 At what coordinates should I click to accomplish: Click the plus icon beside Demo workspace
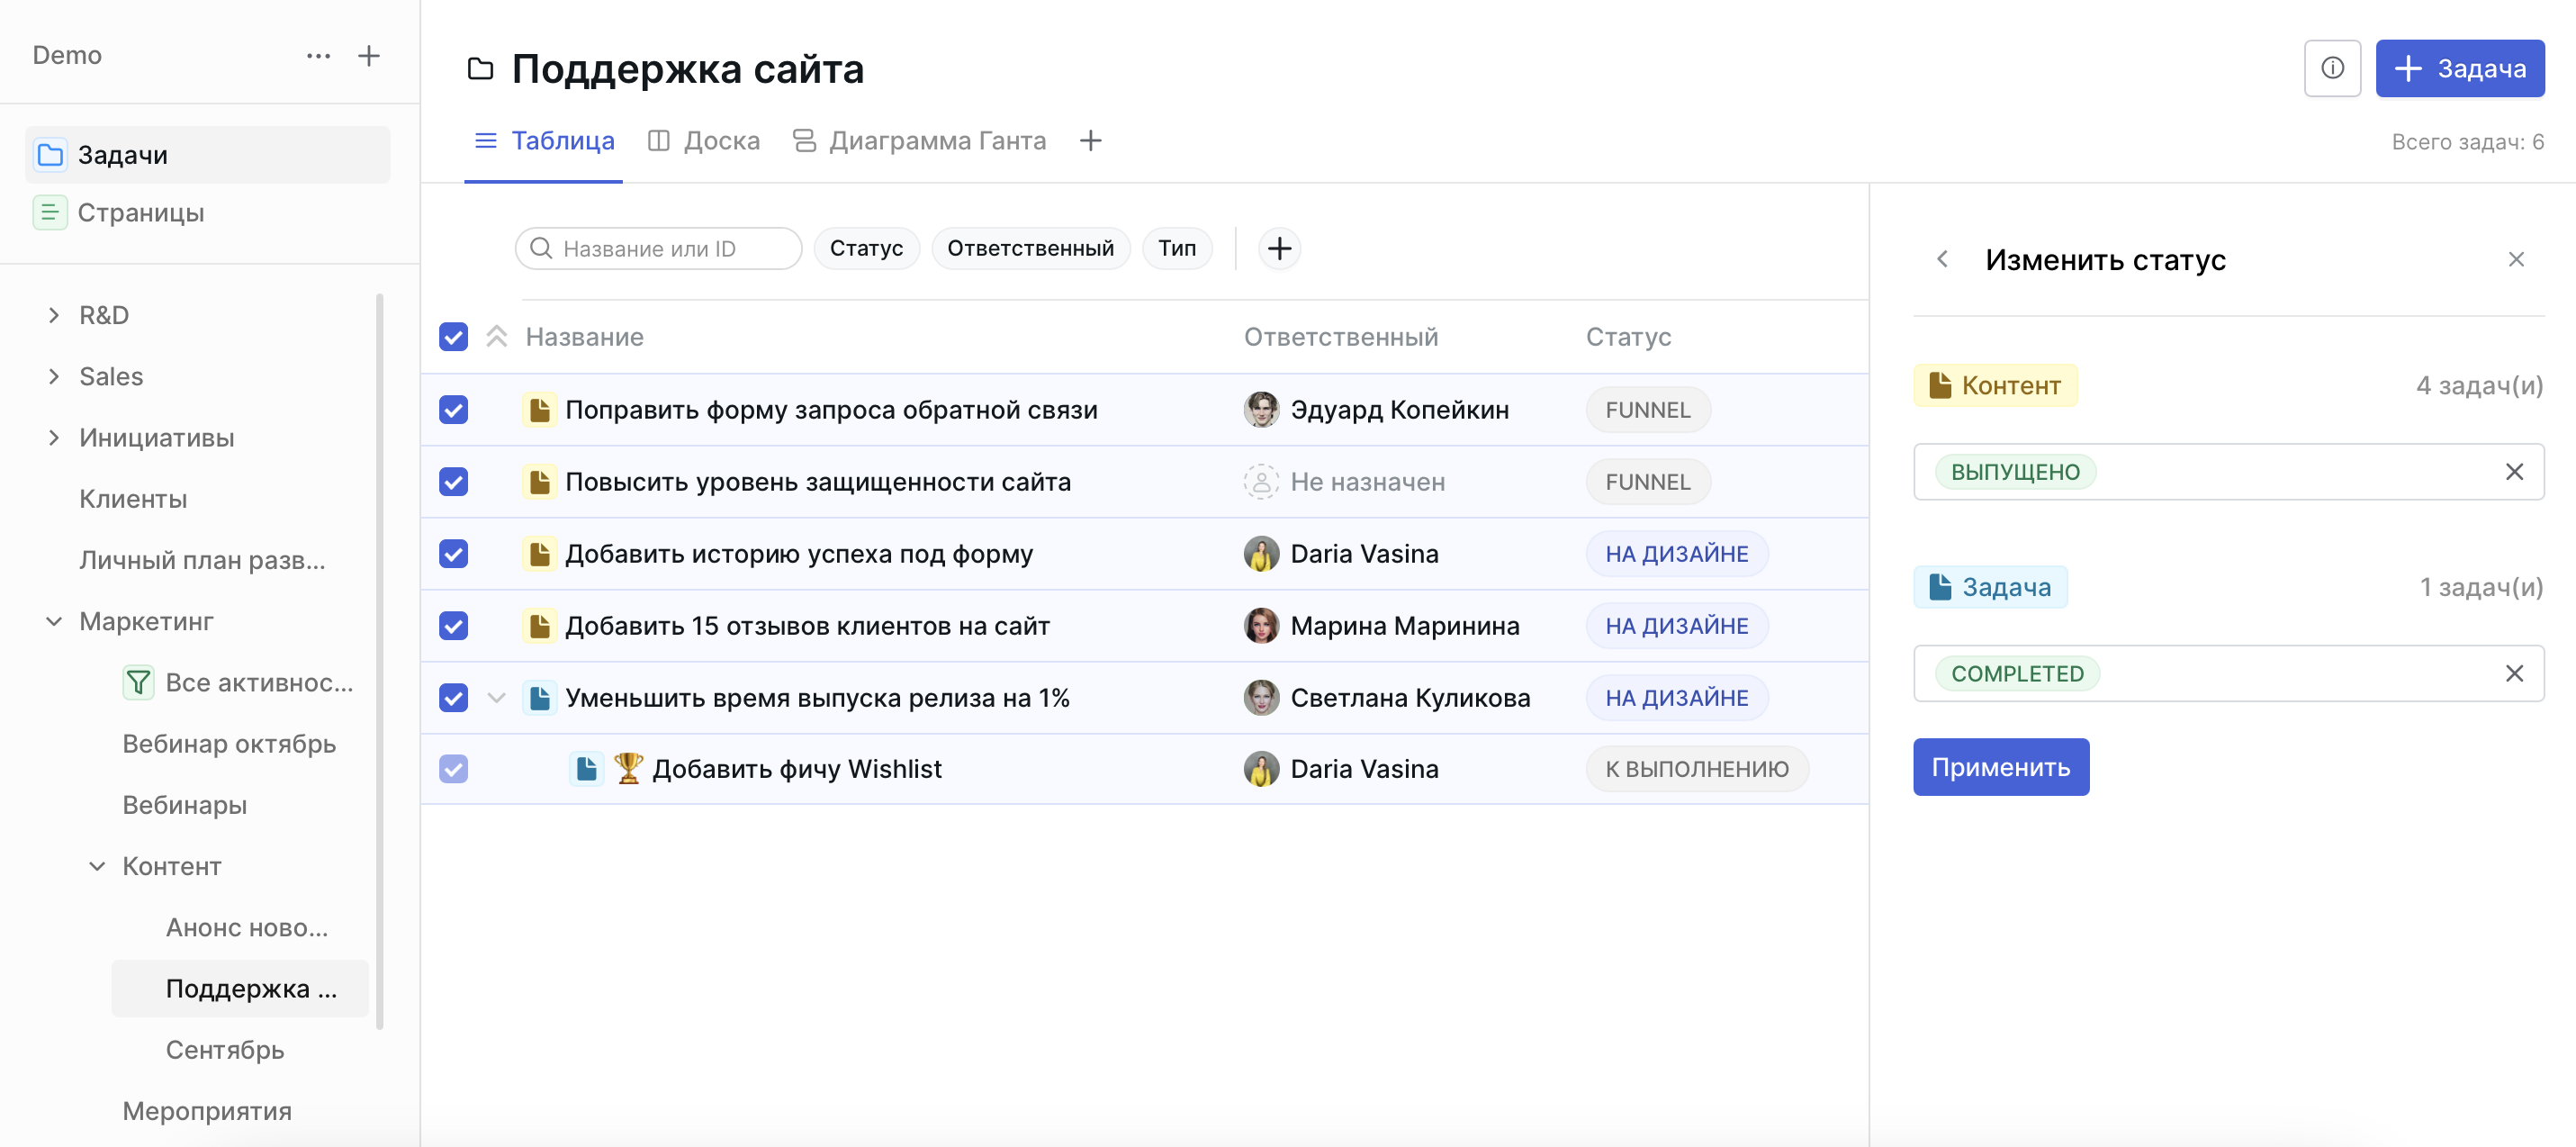tap(368, 56)
